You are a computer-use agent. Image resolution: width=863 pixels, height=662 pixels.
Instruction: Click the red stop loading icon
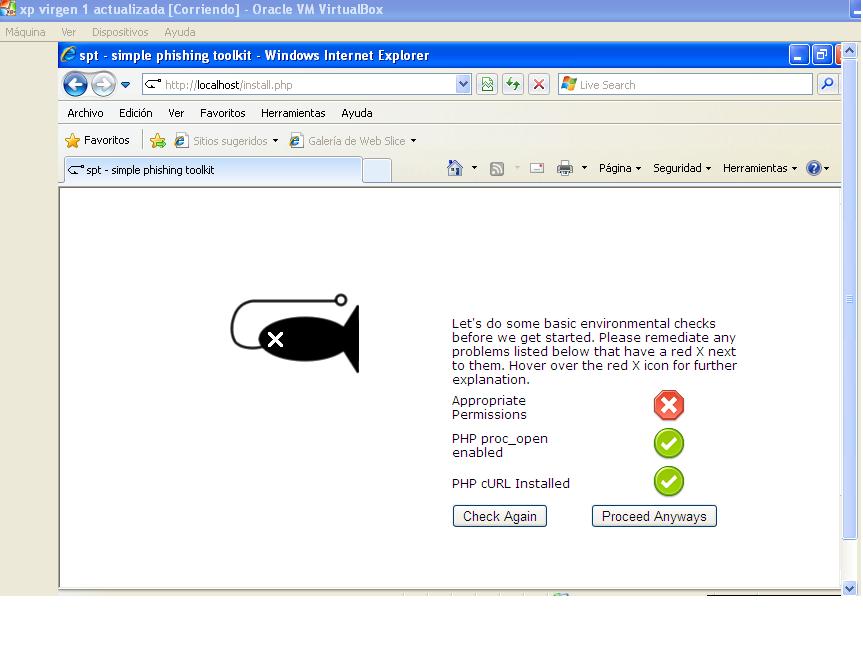click(x=539, y=85)
